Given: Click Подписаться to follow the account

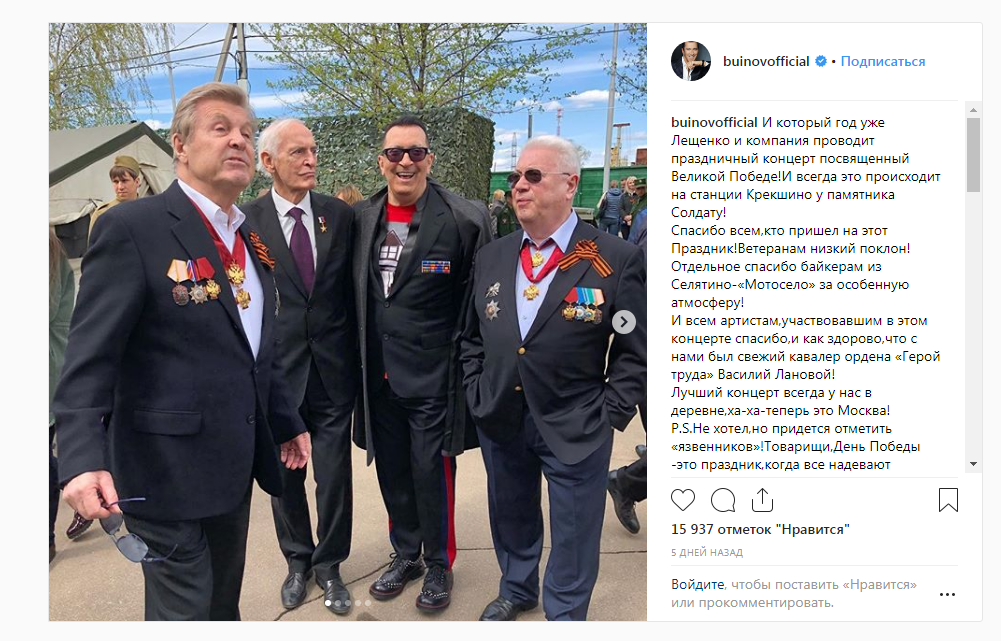Looking at the screenshot, I should (x=882, y=61).
